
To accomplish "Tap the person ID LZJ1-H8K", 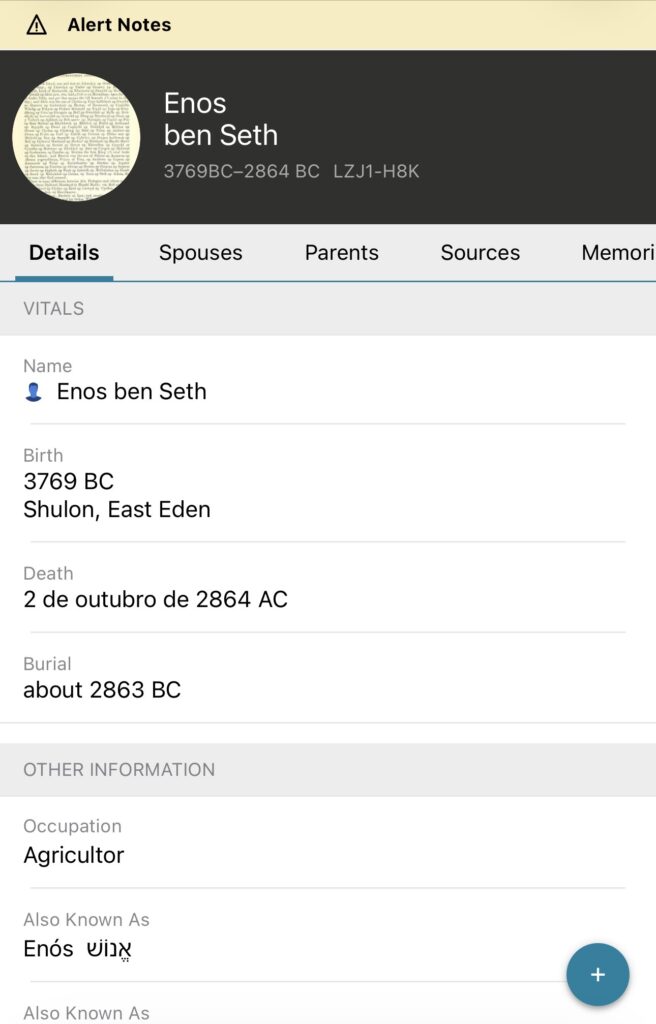I will tap(376, 171).
